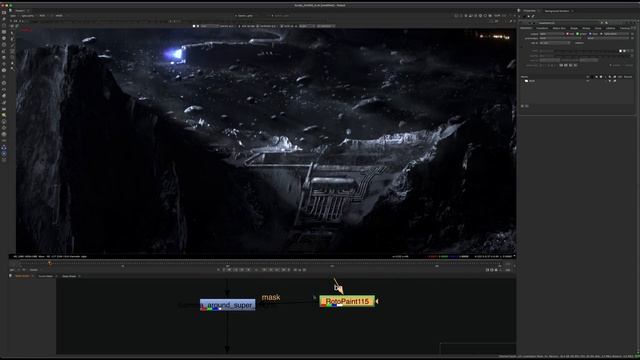Switch to the Node Graph tab
This screenshot has width=640, height=360.
click(x=22, y=276)
